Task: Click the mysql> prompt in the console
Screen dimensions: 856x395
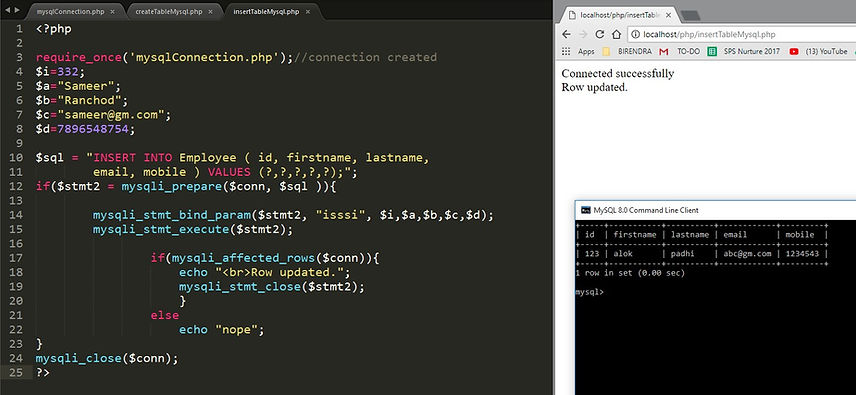Action: pyautogui.click(x=590, y=292)
